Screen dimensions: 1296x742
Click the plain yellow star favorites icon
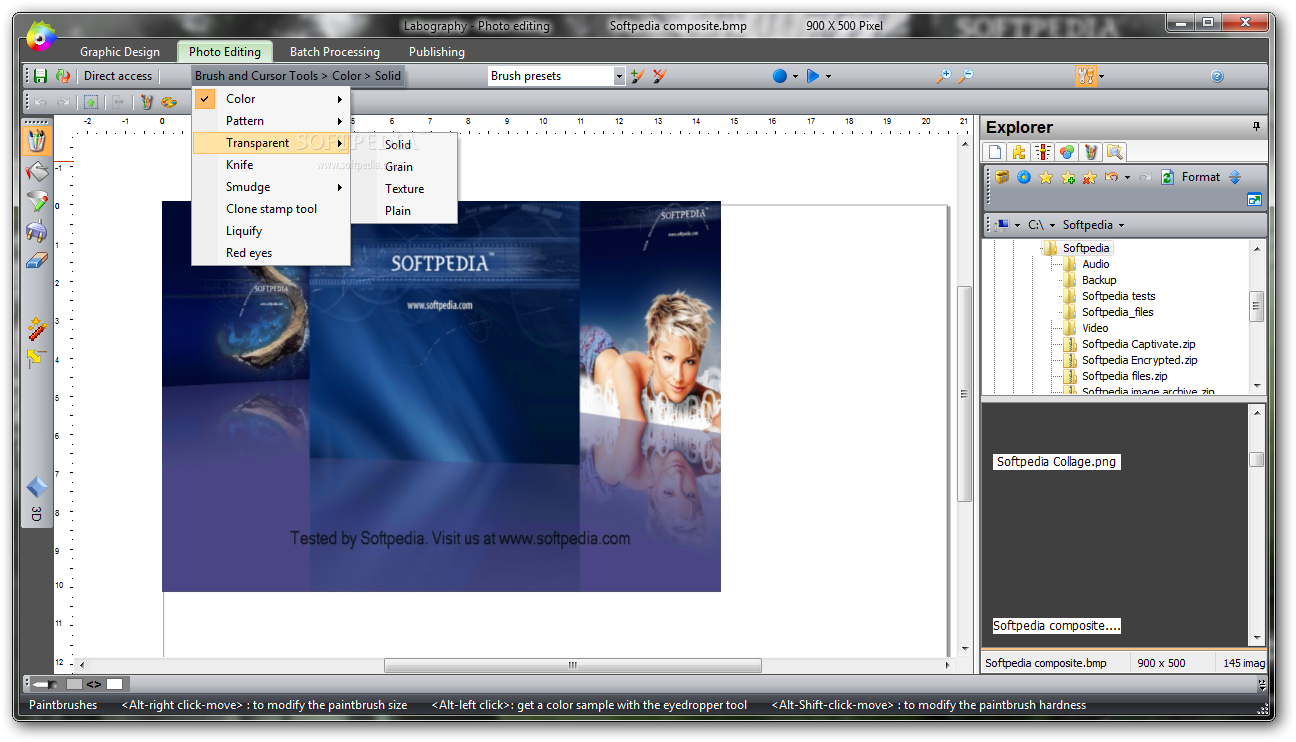(1046, 177)
